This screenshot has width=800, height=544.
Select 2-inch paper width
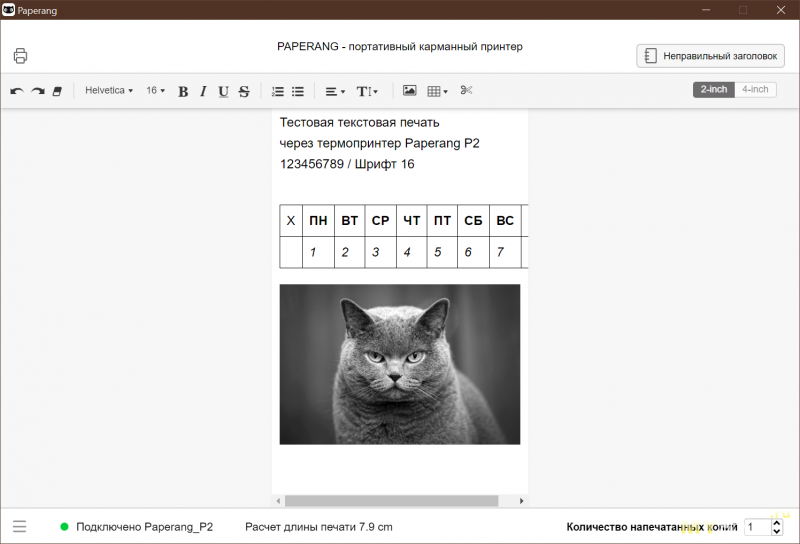click(714, 89)
